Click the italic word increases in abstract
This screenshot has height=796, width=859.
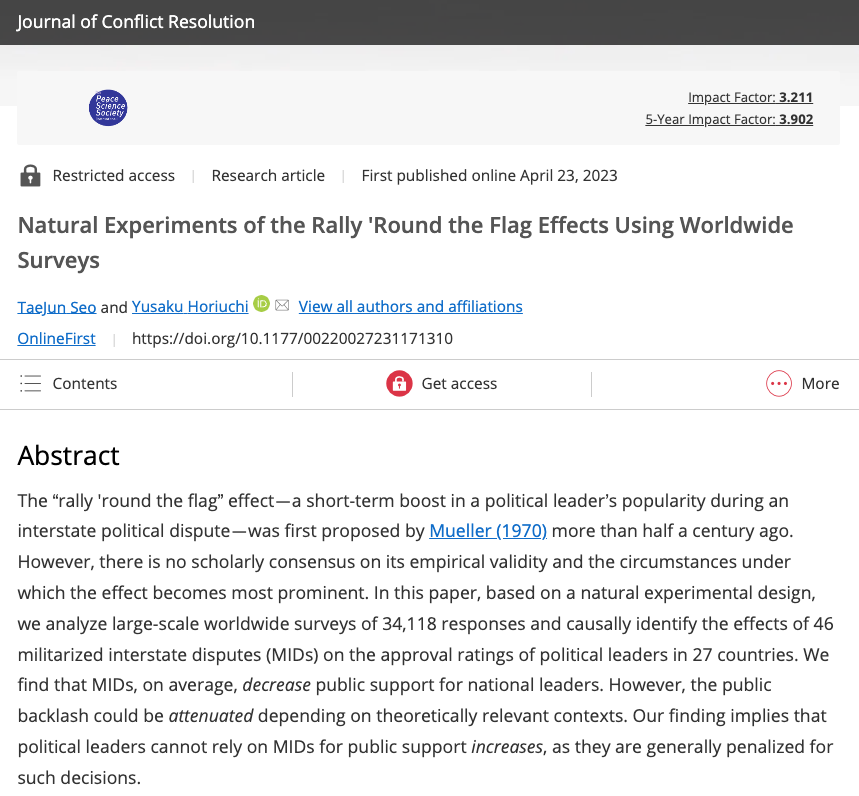(x=507, y=747)
